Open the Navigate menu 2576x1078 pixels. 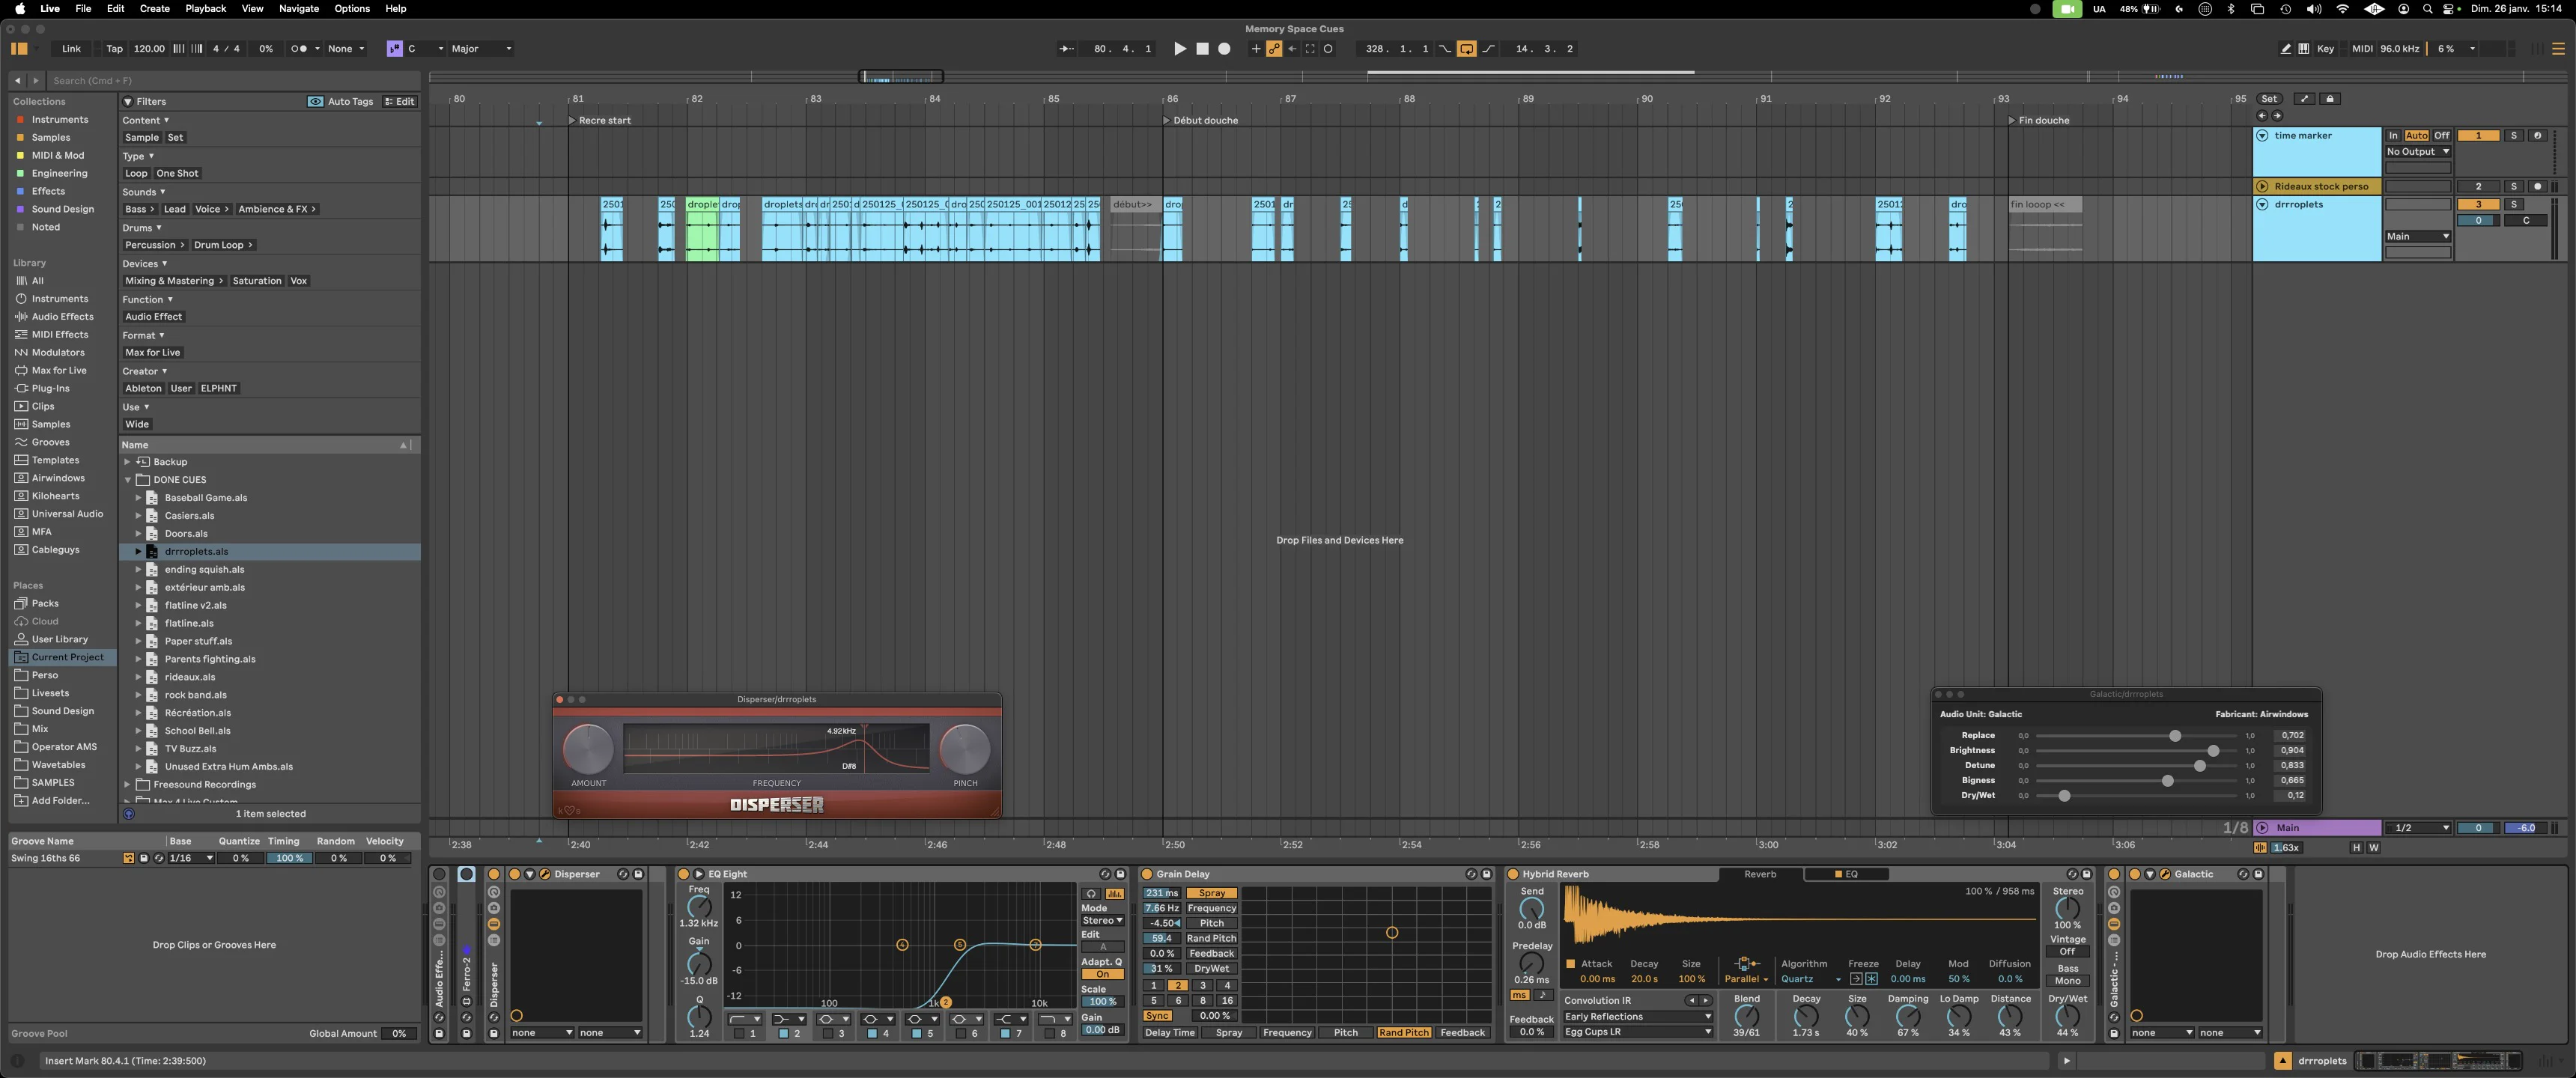click(x=299, y=8)
